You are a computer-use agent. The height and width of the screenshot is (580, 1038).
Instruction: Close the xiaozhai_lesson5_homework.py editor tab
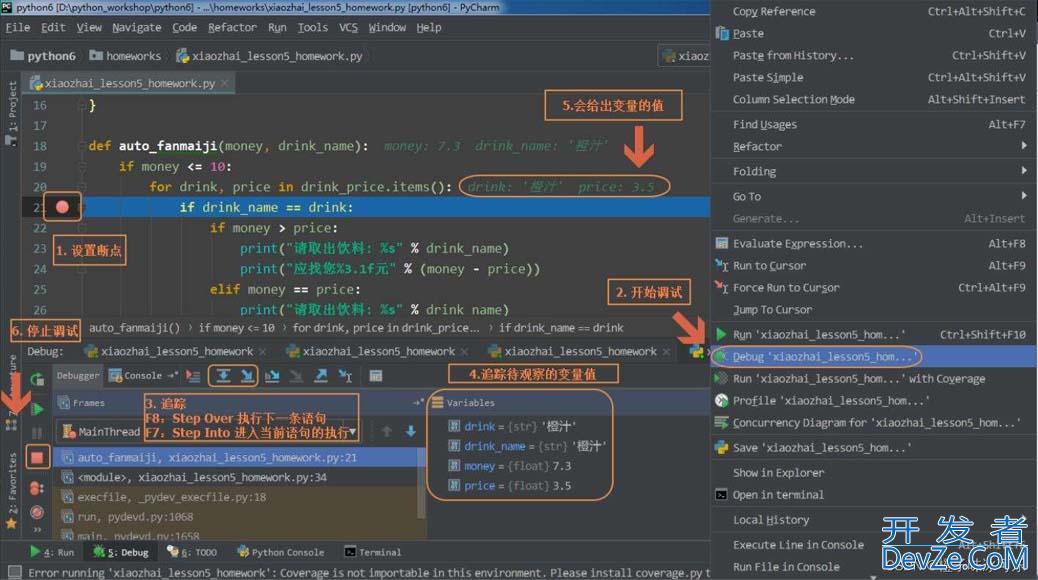tap(224, 83)
